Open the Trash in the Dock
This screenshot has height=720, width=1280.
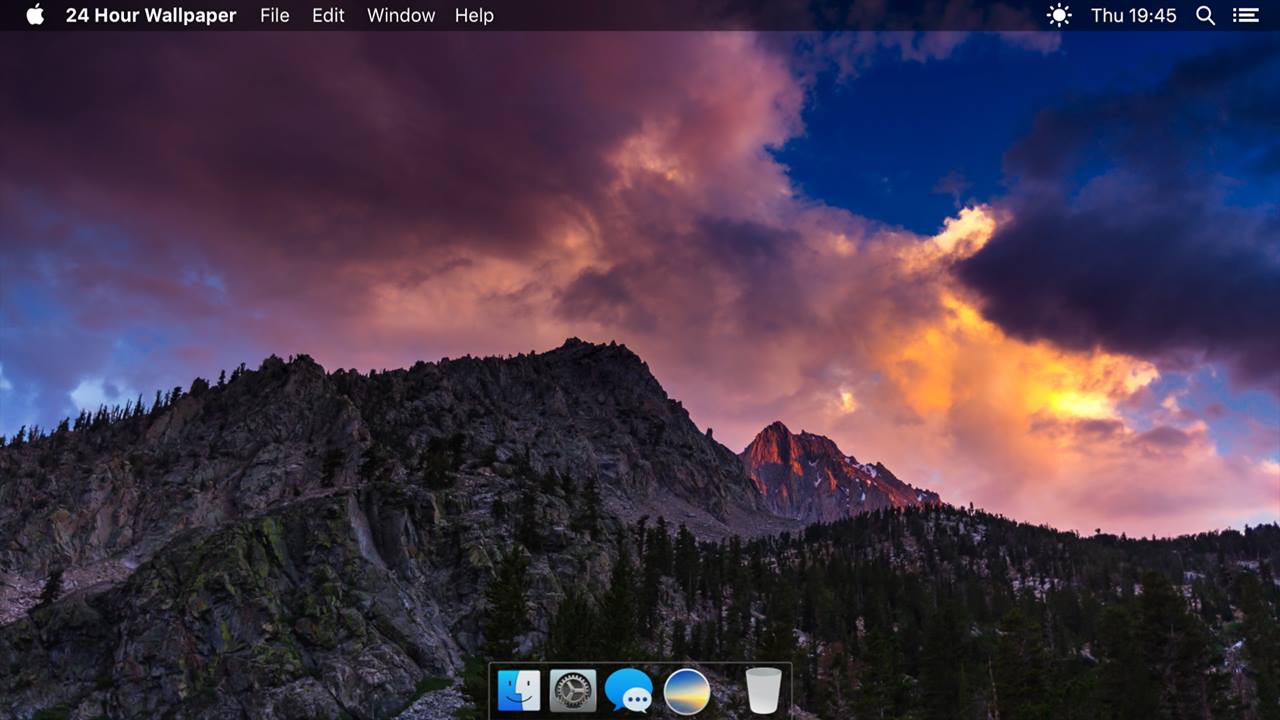[x=763, y=691]
